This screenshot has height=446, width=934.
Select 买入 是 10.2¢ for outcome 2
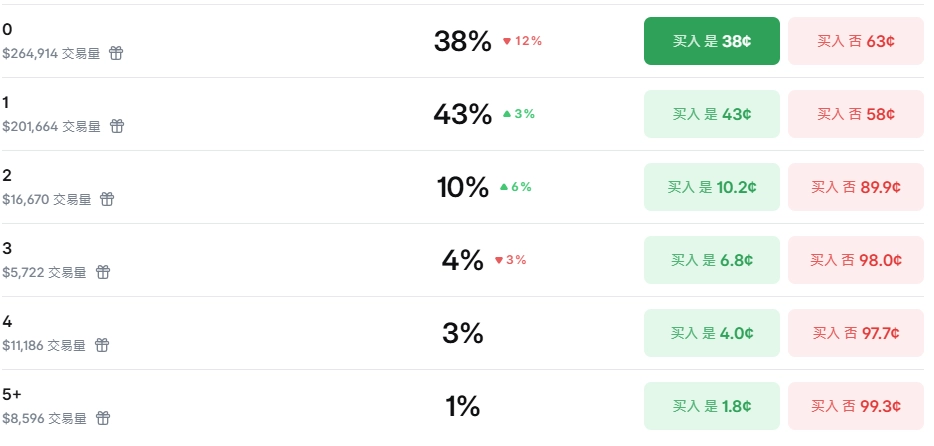point(711,187)
